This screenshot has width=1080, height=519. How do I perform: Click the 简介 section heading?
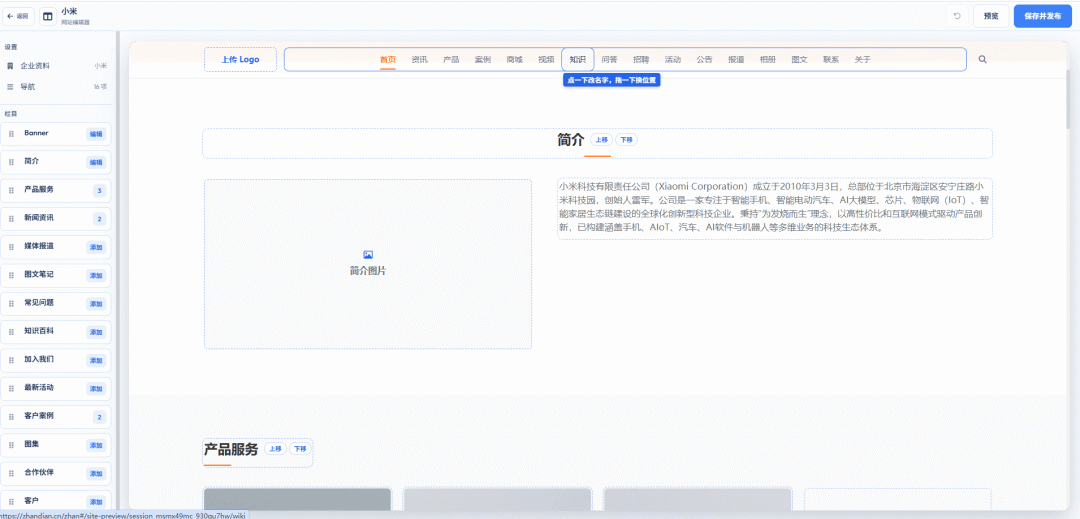(571, 140)
